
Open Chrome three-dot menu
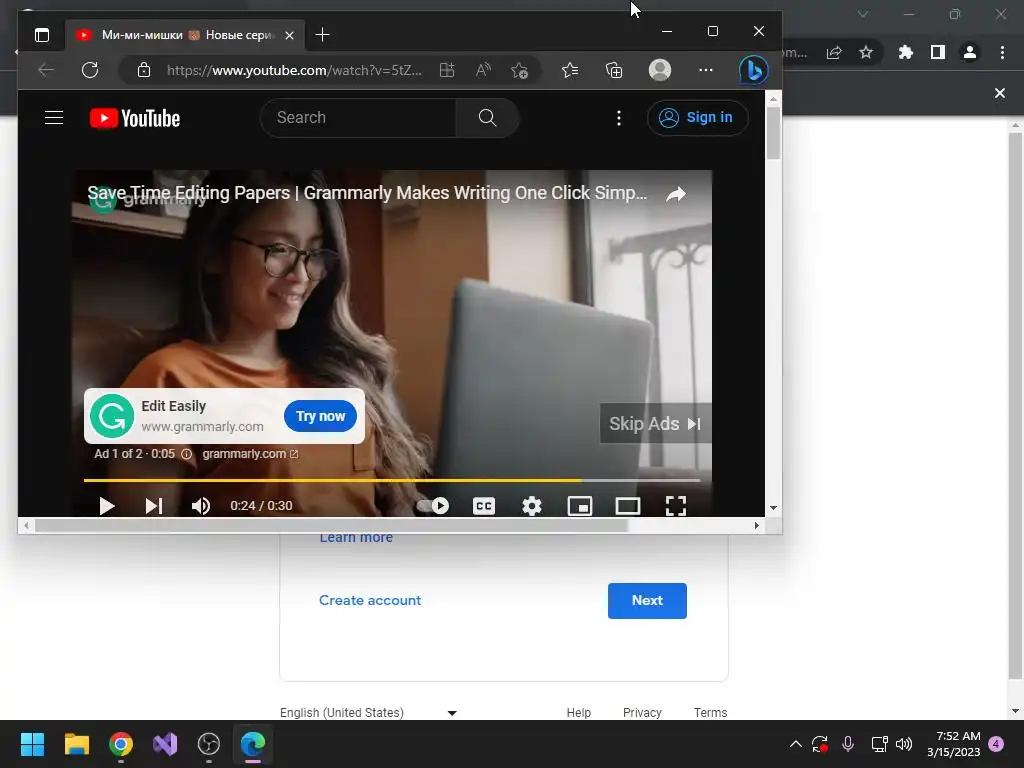click(x=1002, y=52)
